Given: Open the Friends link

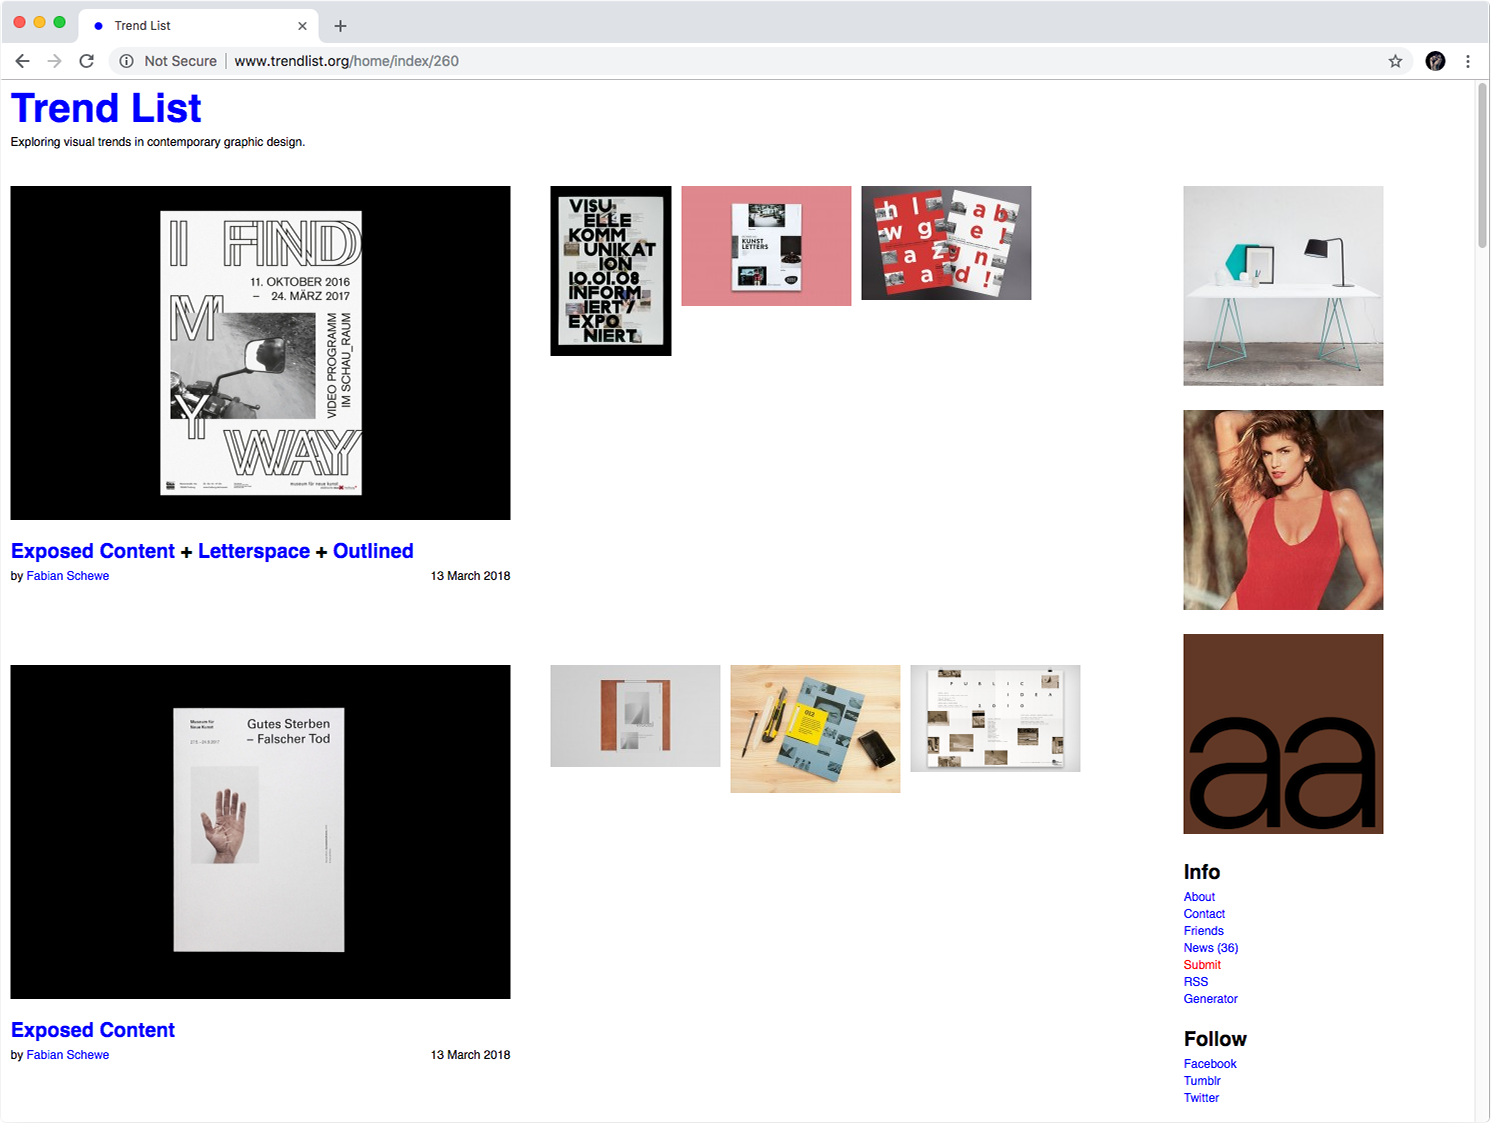Looking at the screenshot, I should tap(1203, 931).
